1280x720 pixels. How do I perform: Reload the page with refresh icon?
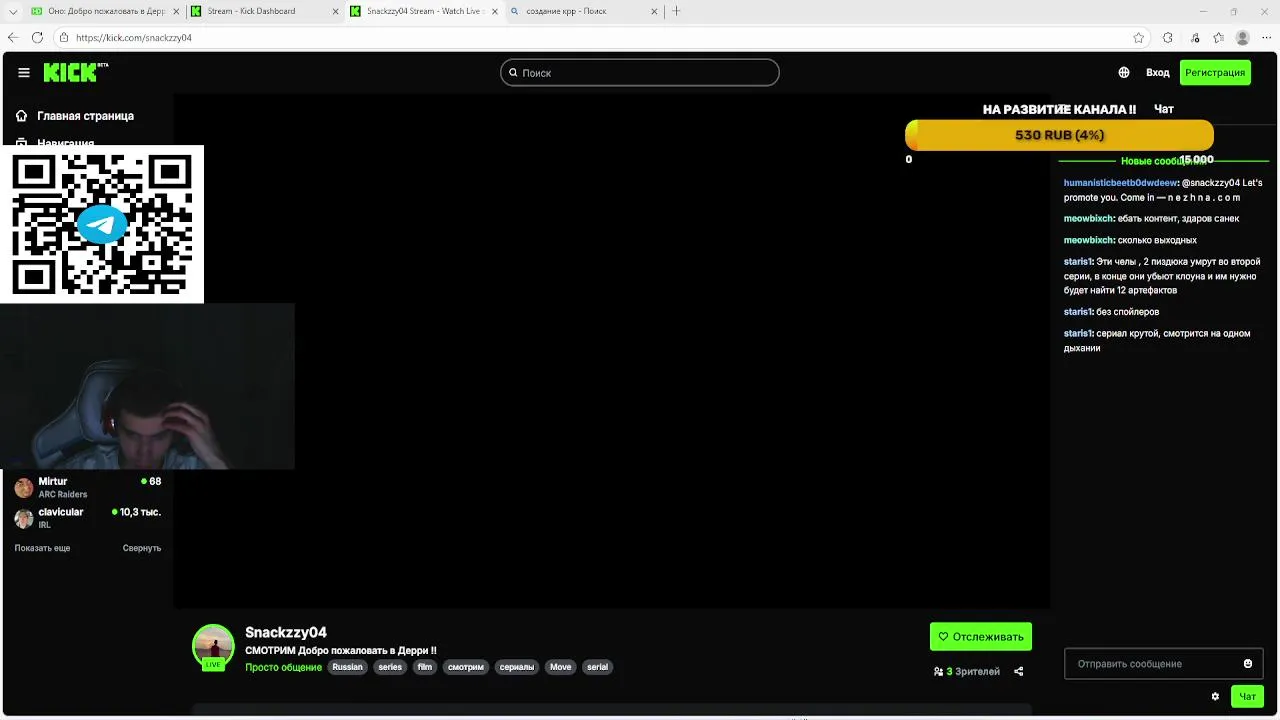(37, 38)
